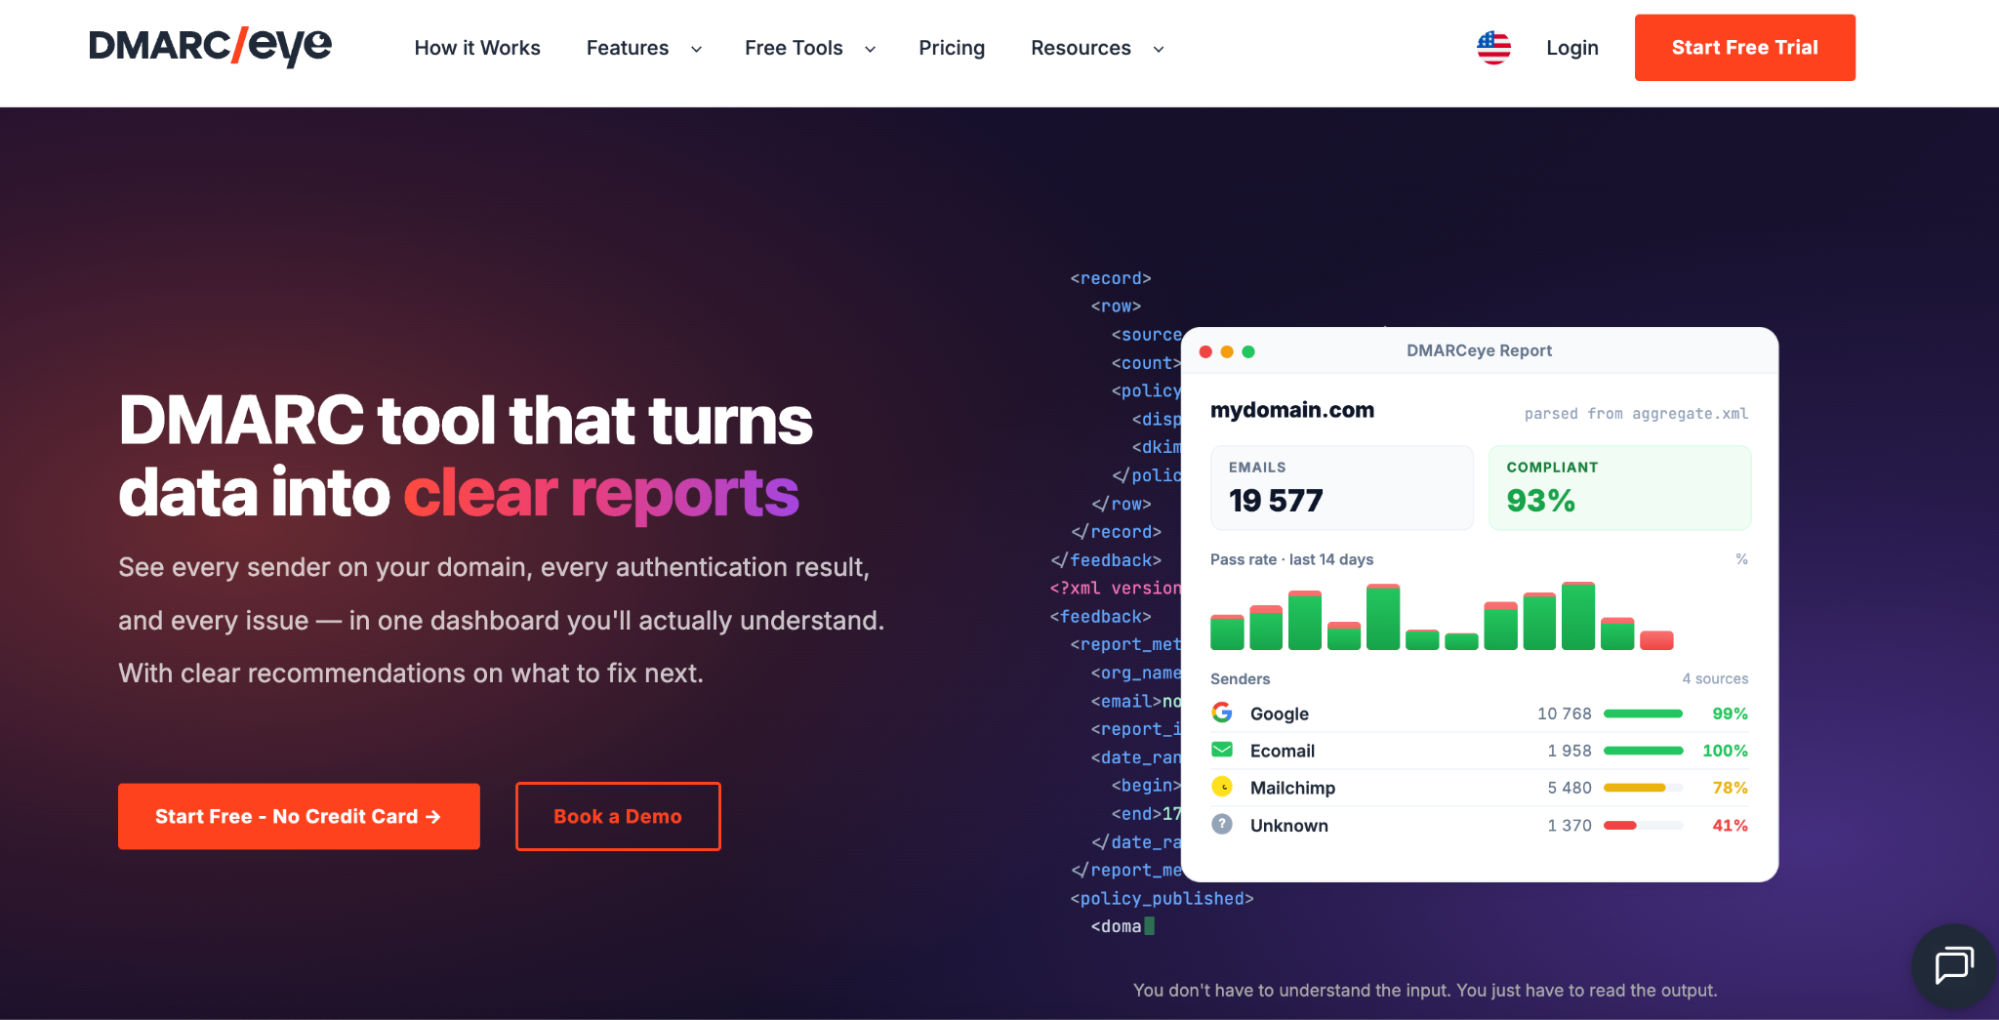
Task: Click the 'You don't have to understand' caption
Action: [x=1425, y=990]
